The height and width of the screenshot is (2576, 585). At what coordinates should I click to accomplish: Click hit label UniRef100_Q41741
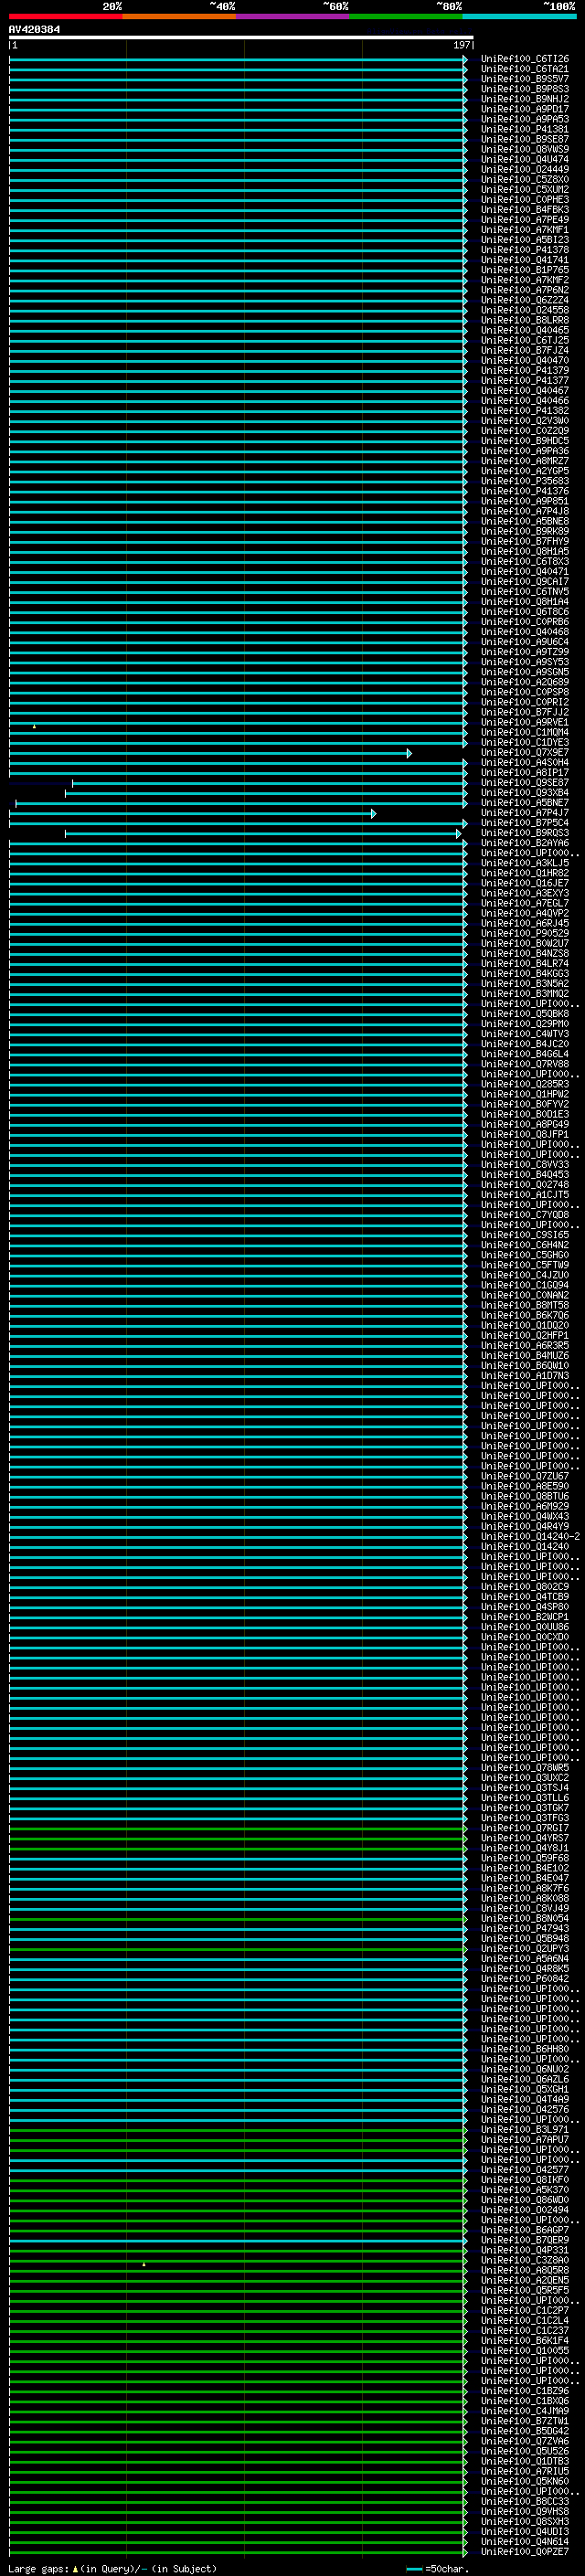click(x=524, y=260)
